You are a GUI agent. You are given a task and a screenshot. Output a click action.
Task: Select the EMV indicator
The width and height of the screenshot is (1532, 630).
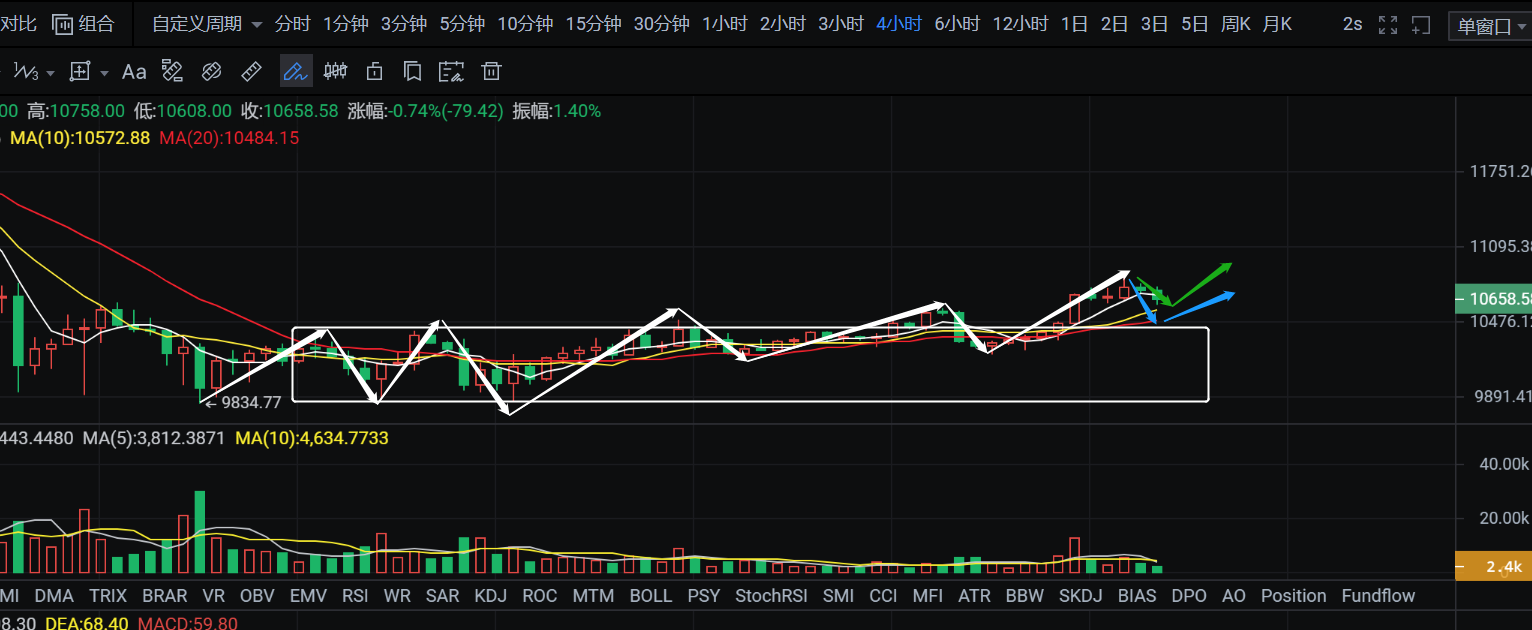pyautogui.click(x=308, y=596)
